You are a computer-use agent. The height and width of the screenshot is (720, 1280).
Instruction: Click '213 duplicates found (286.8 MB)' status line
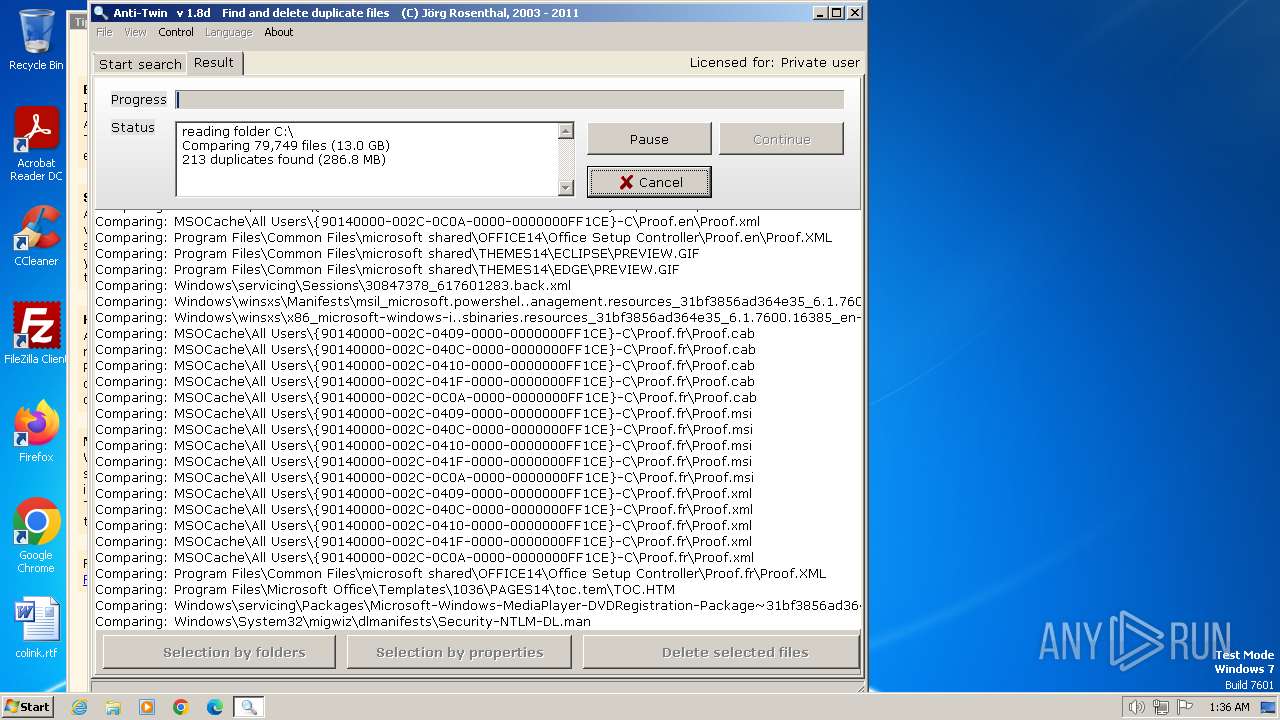click(x=284, y=159)
